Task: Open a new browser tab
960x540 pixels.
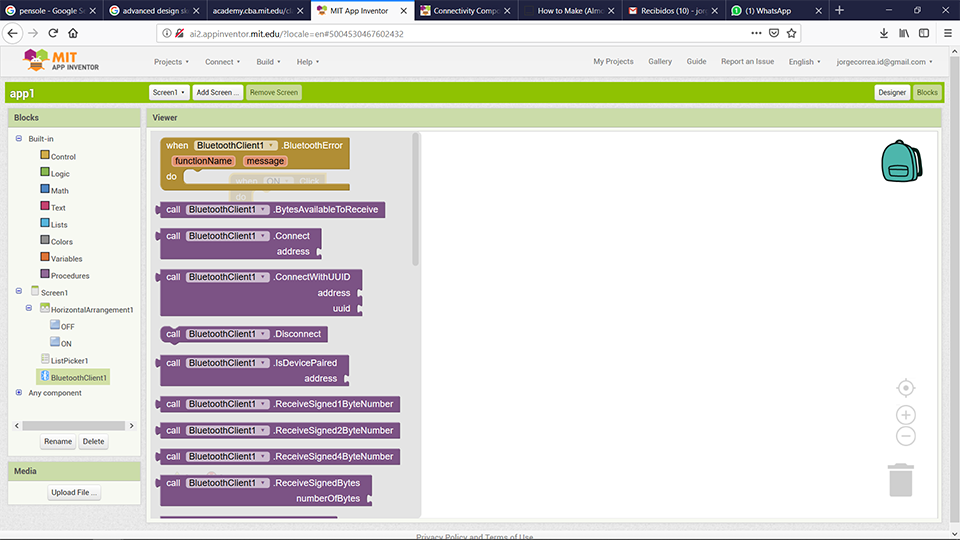Action: (x=839, y=10)
